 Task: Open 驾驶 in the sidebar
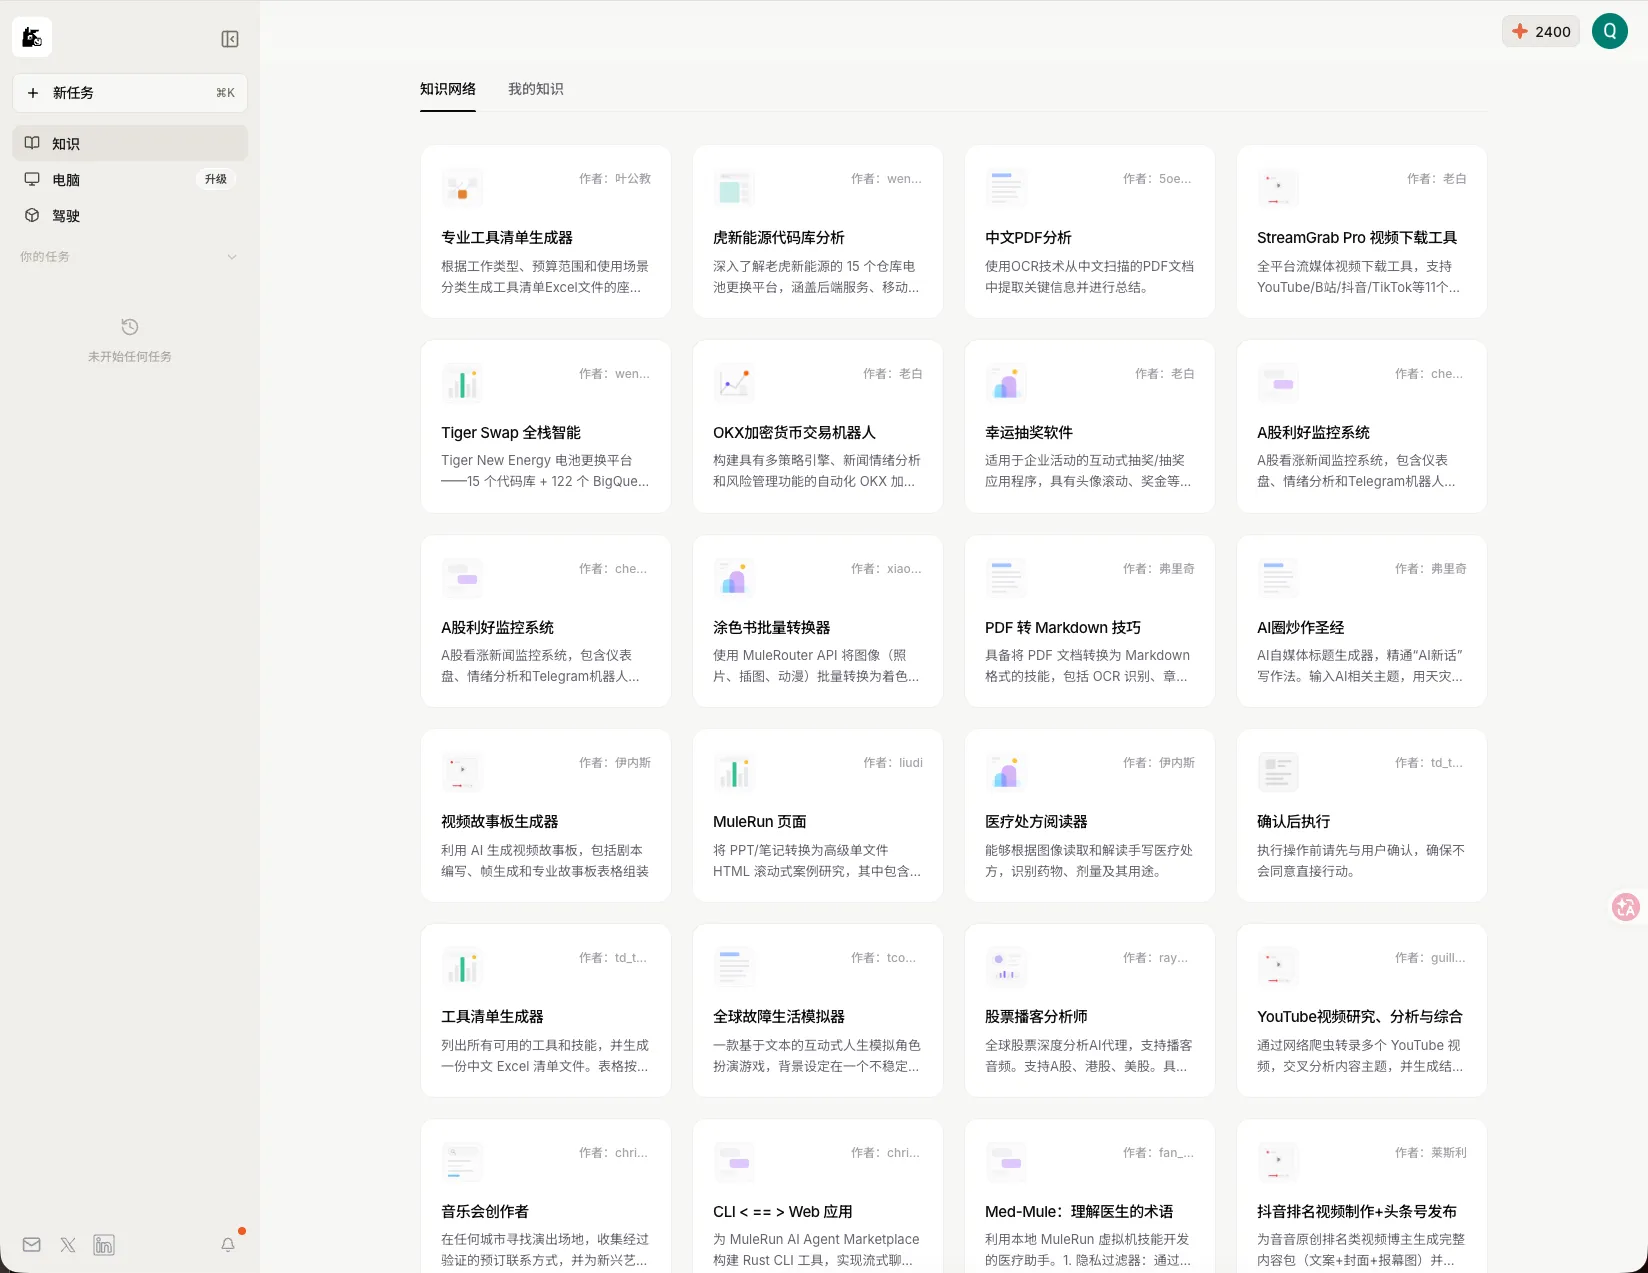tap(66, 216)
